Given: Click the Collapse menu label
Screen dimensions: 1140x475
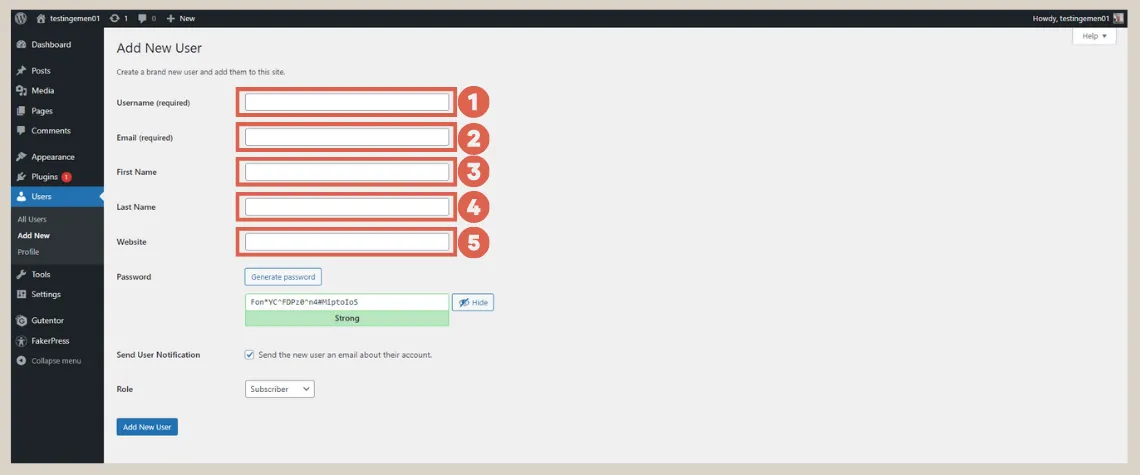Looking at the screenshot, I should point(56,361).
